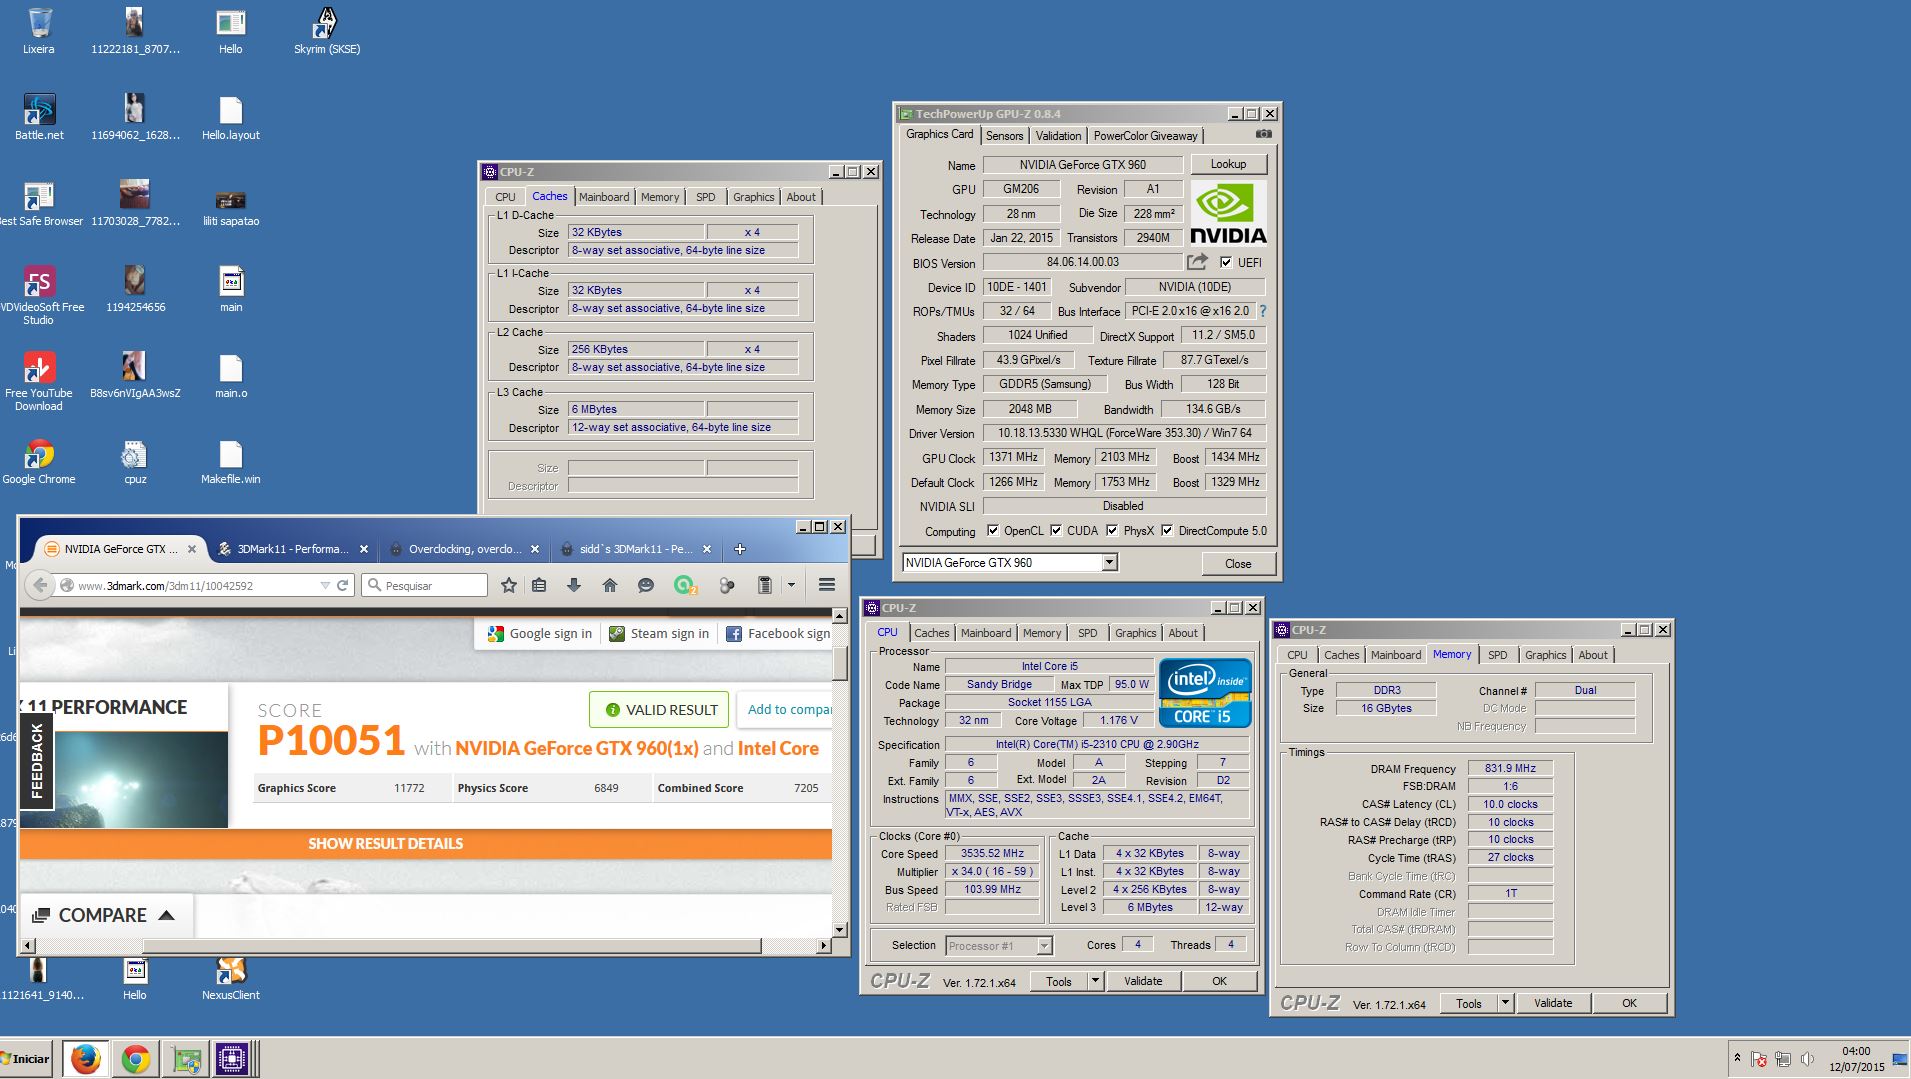The width and height of the screenshot is (1911, 1079).
Task: Click the bus interface question mark in GPU-Z
Action: tap(1262, 311)
